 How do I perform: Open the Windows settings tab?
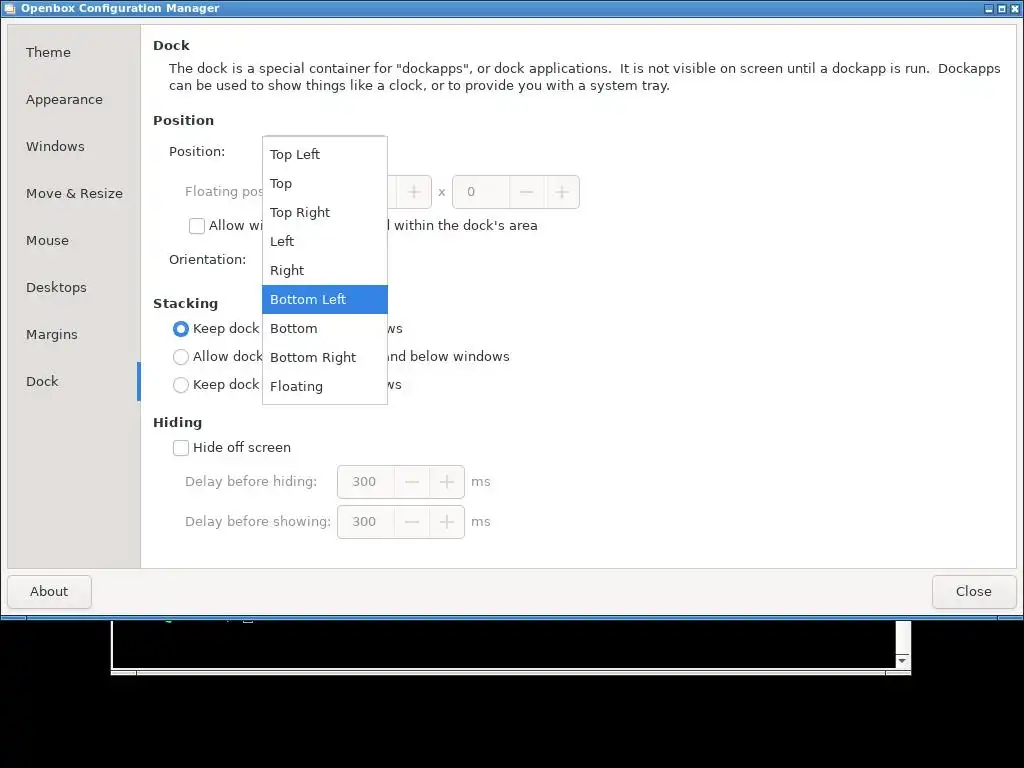pyautogui.click(x=74, y=146)
